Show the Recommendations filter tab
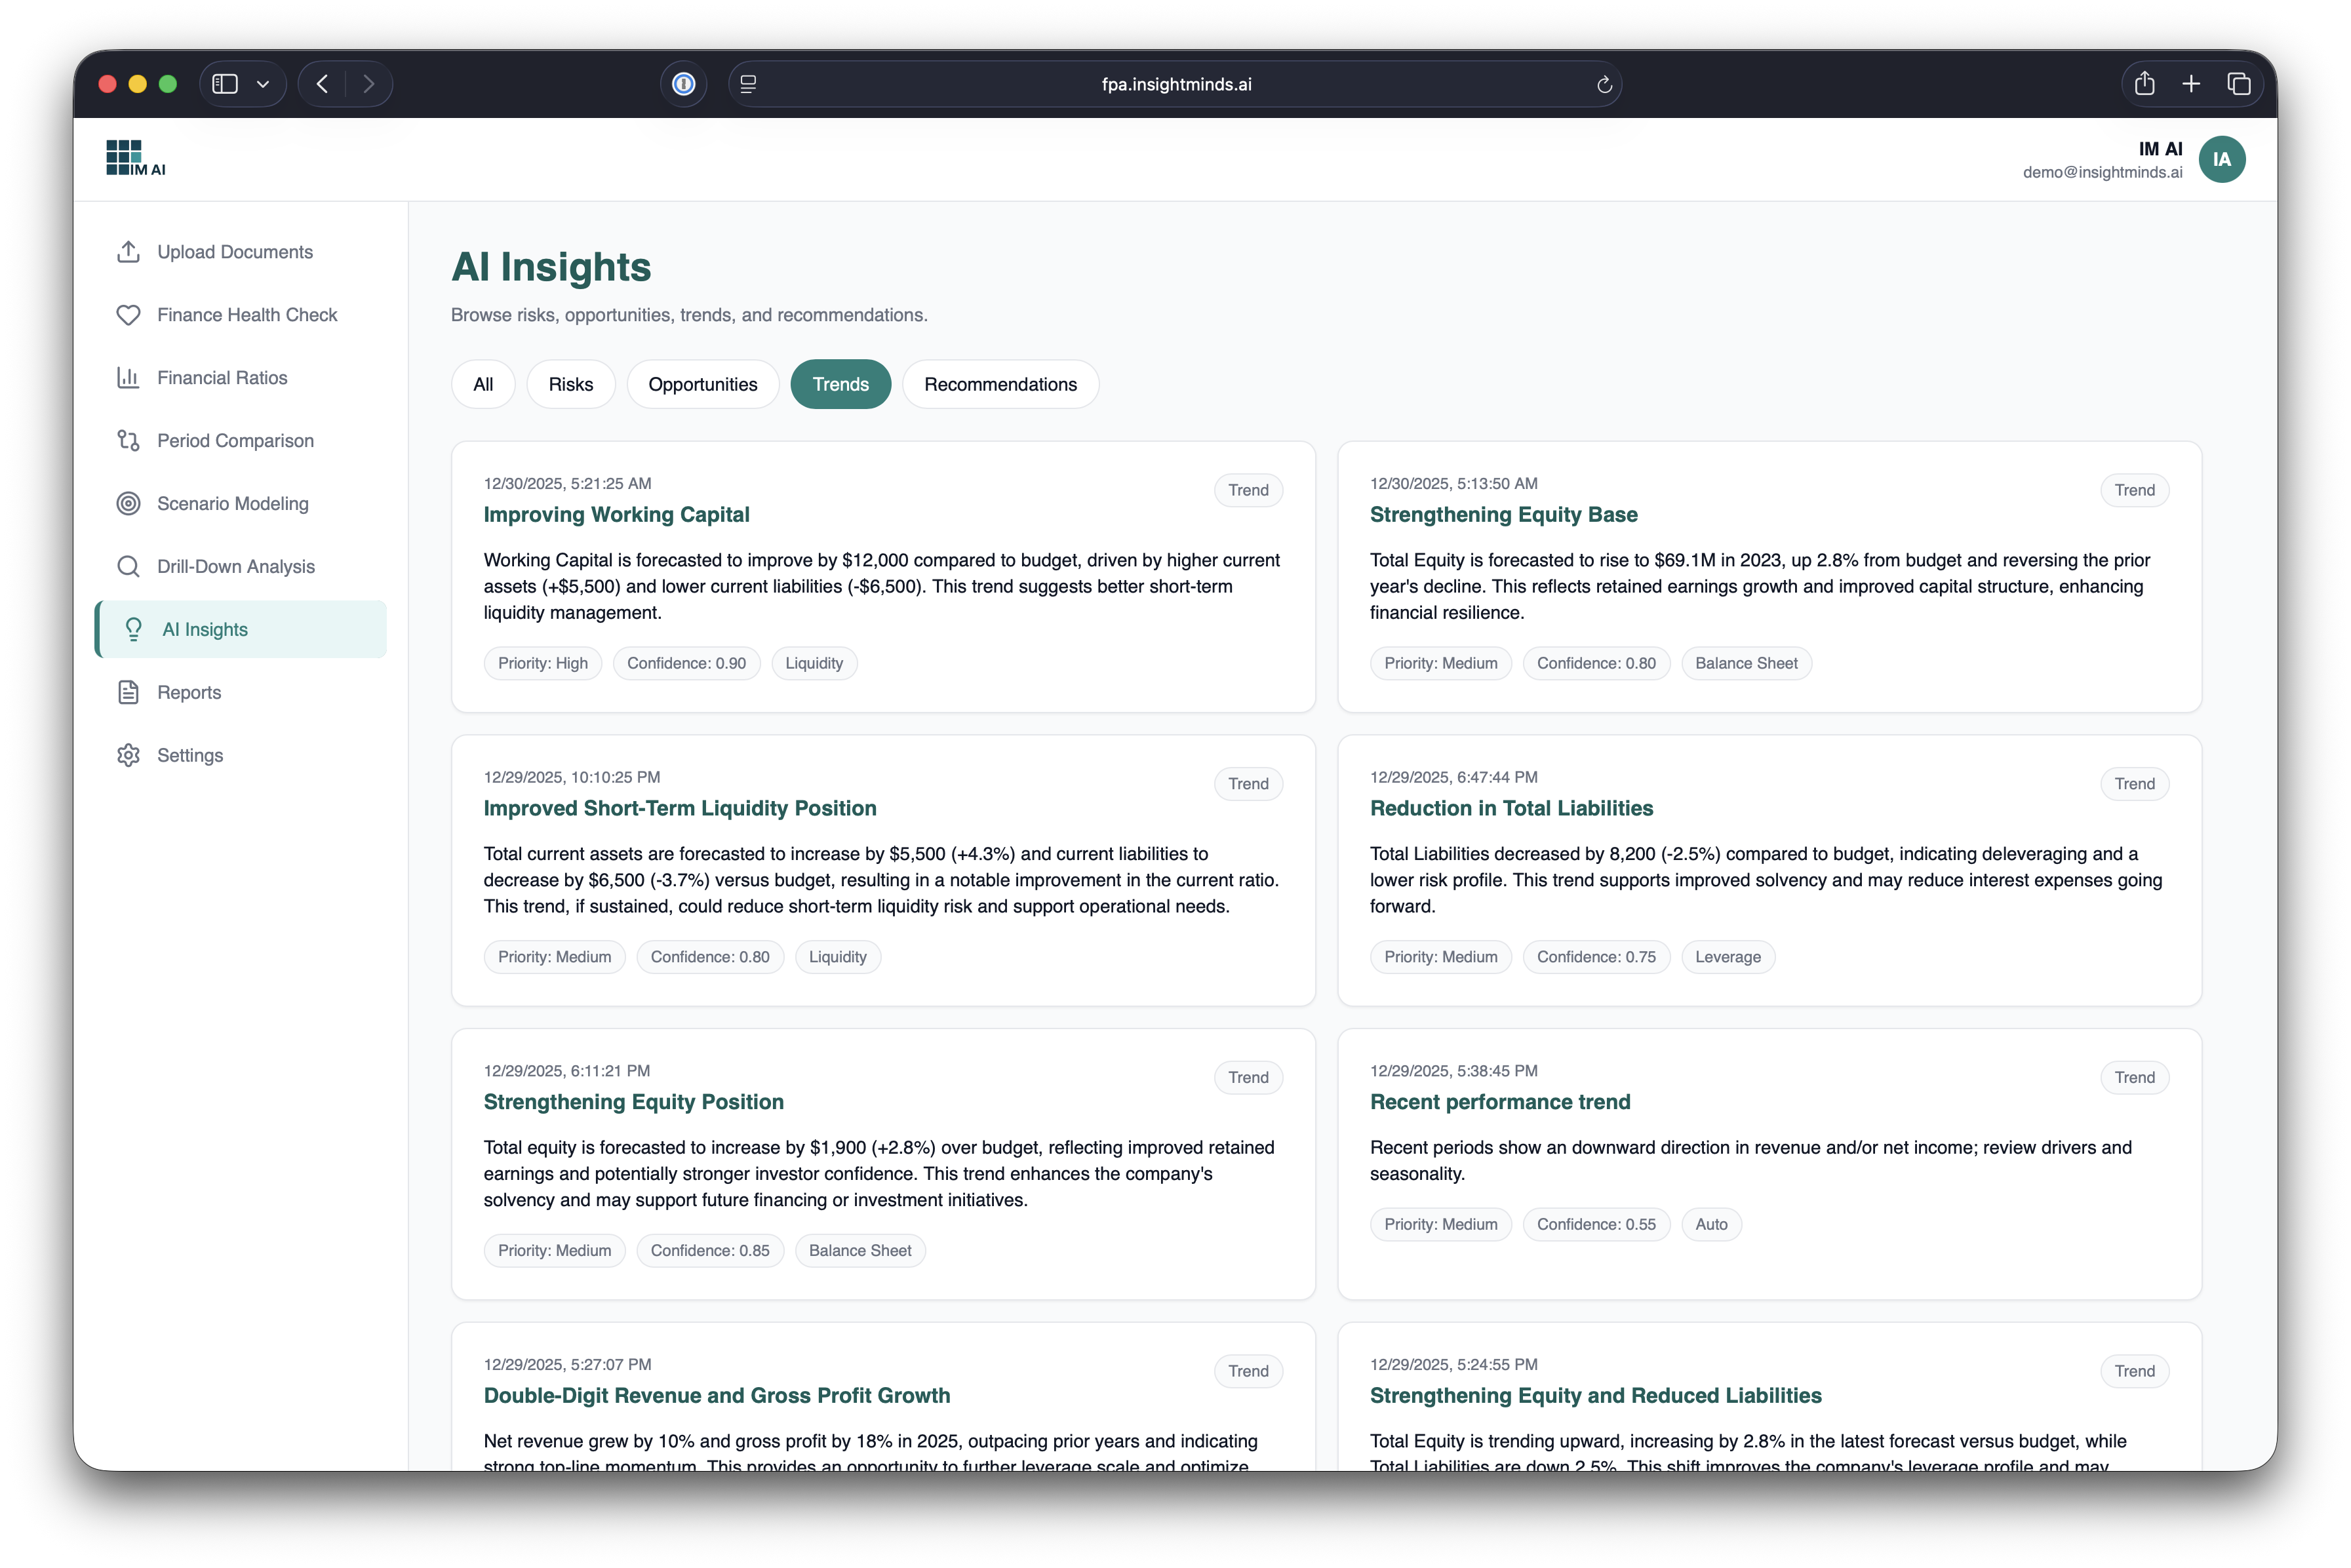This screenshot has width=2351, height=1568. [x=1000, y=385]
